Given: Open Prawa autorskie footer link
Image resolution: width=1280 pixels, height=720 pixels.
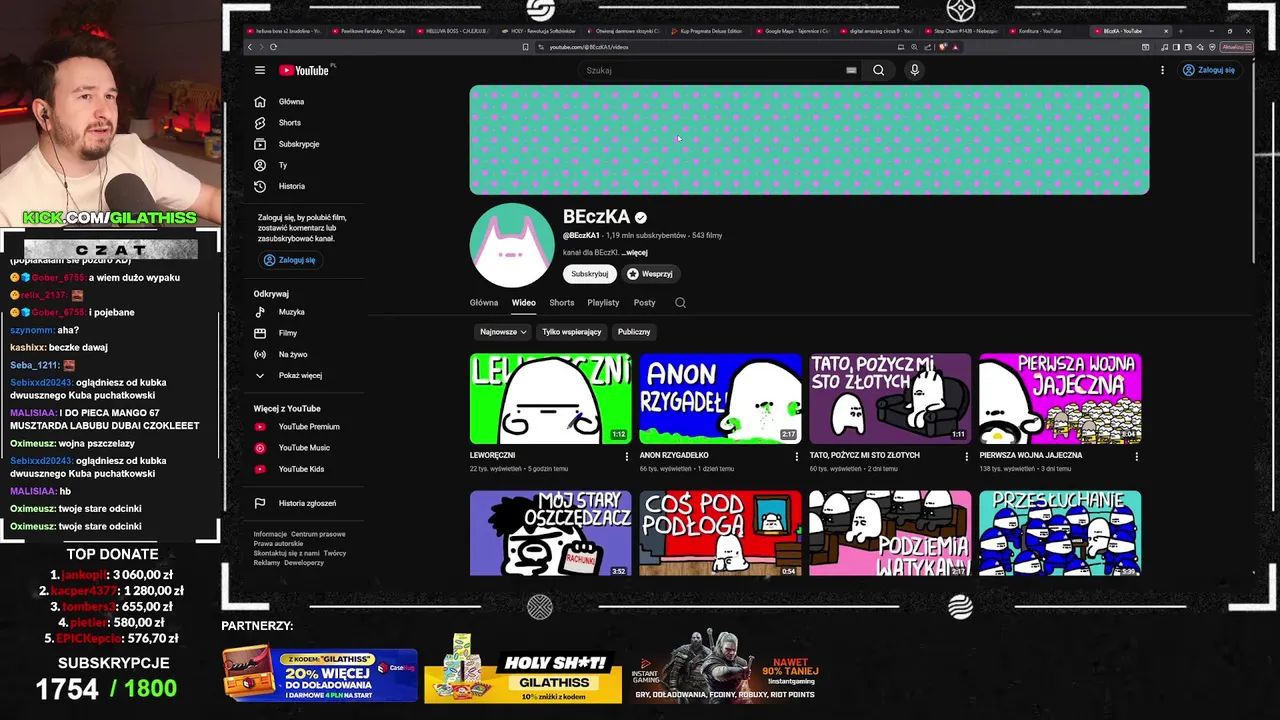Looking at the screenshot, I should tap(278, 543).
